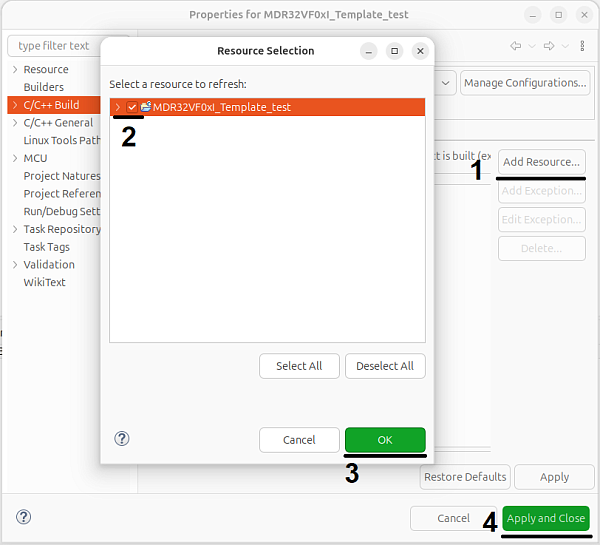This screenshot has height=545, width=600.
Task: Click the MDR32VF0xI_Template_test project folder icon
Action: [146, 107]
